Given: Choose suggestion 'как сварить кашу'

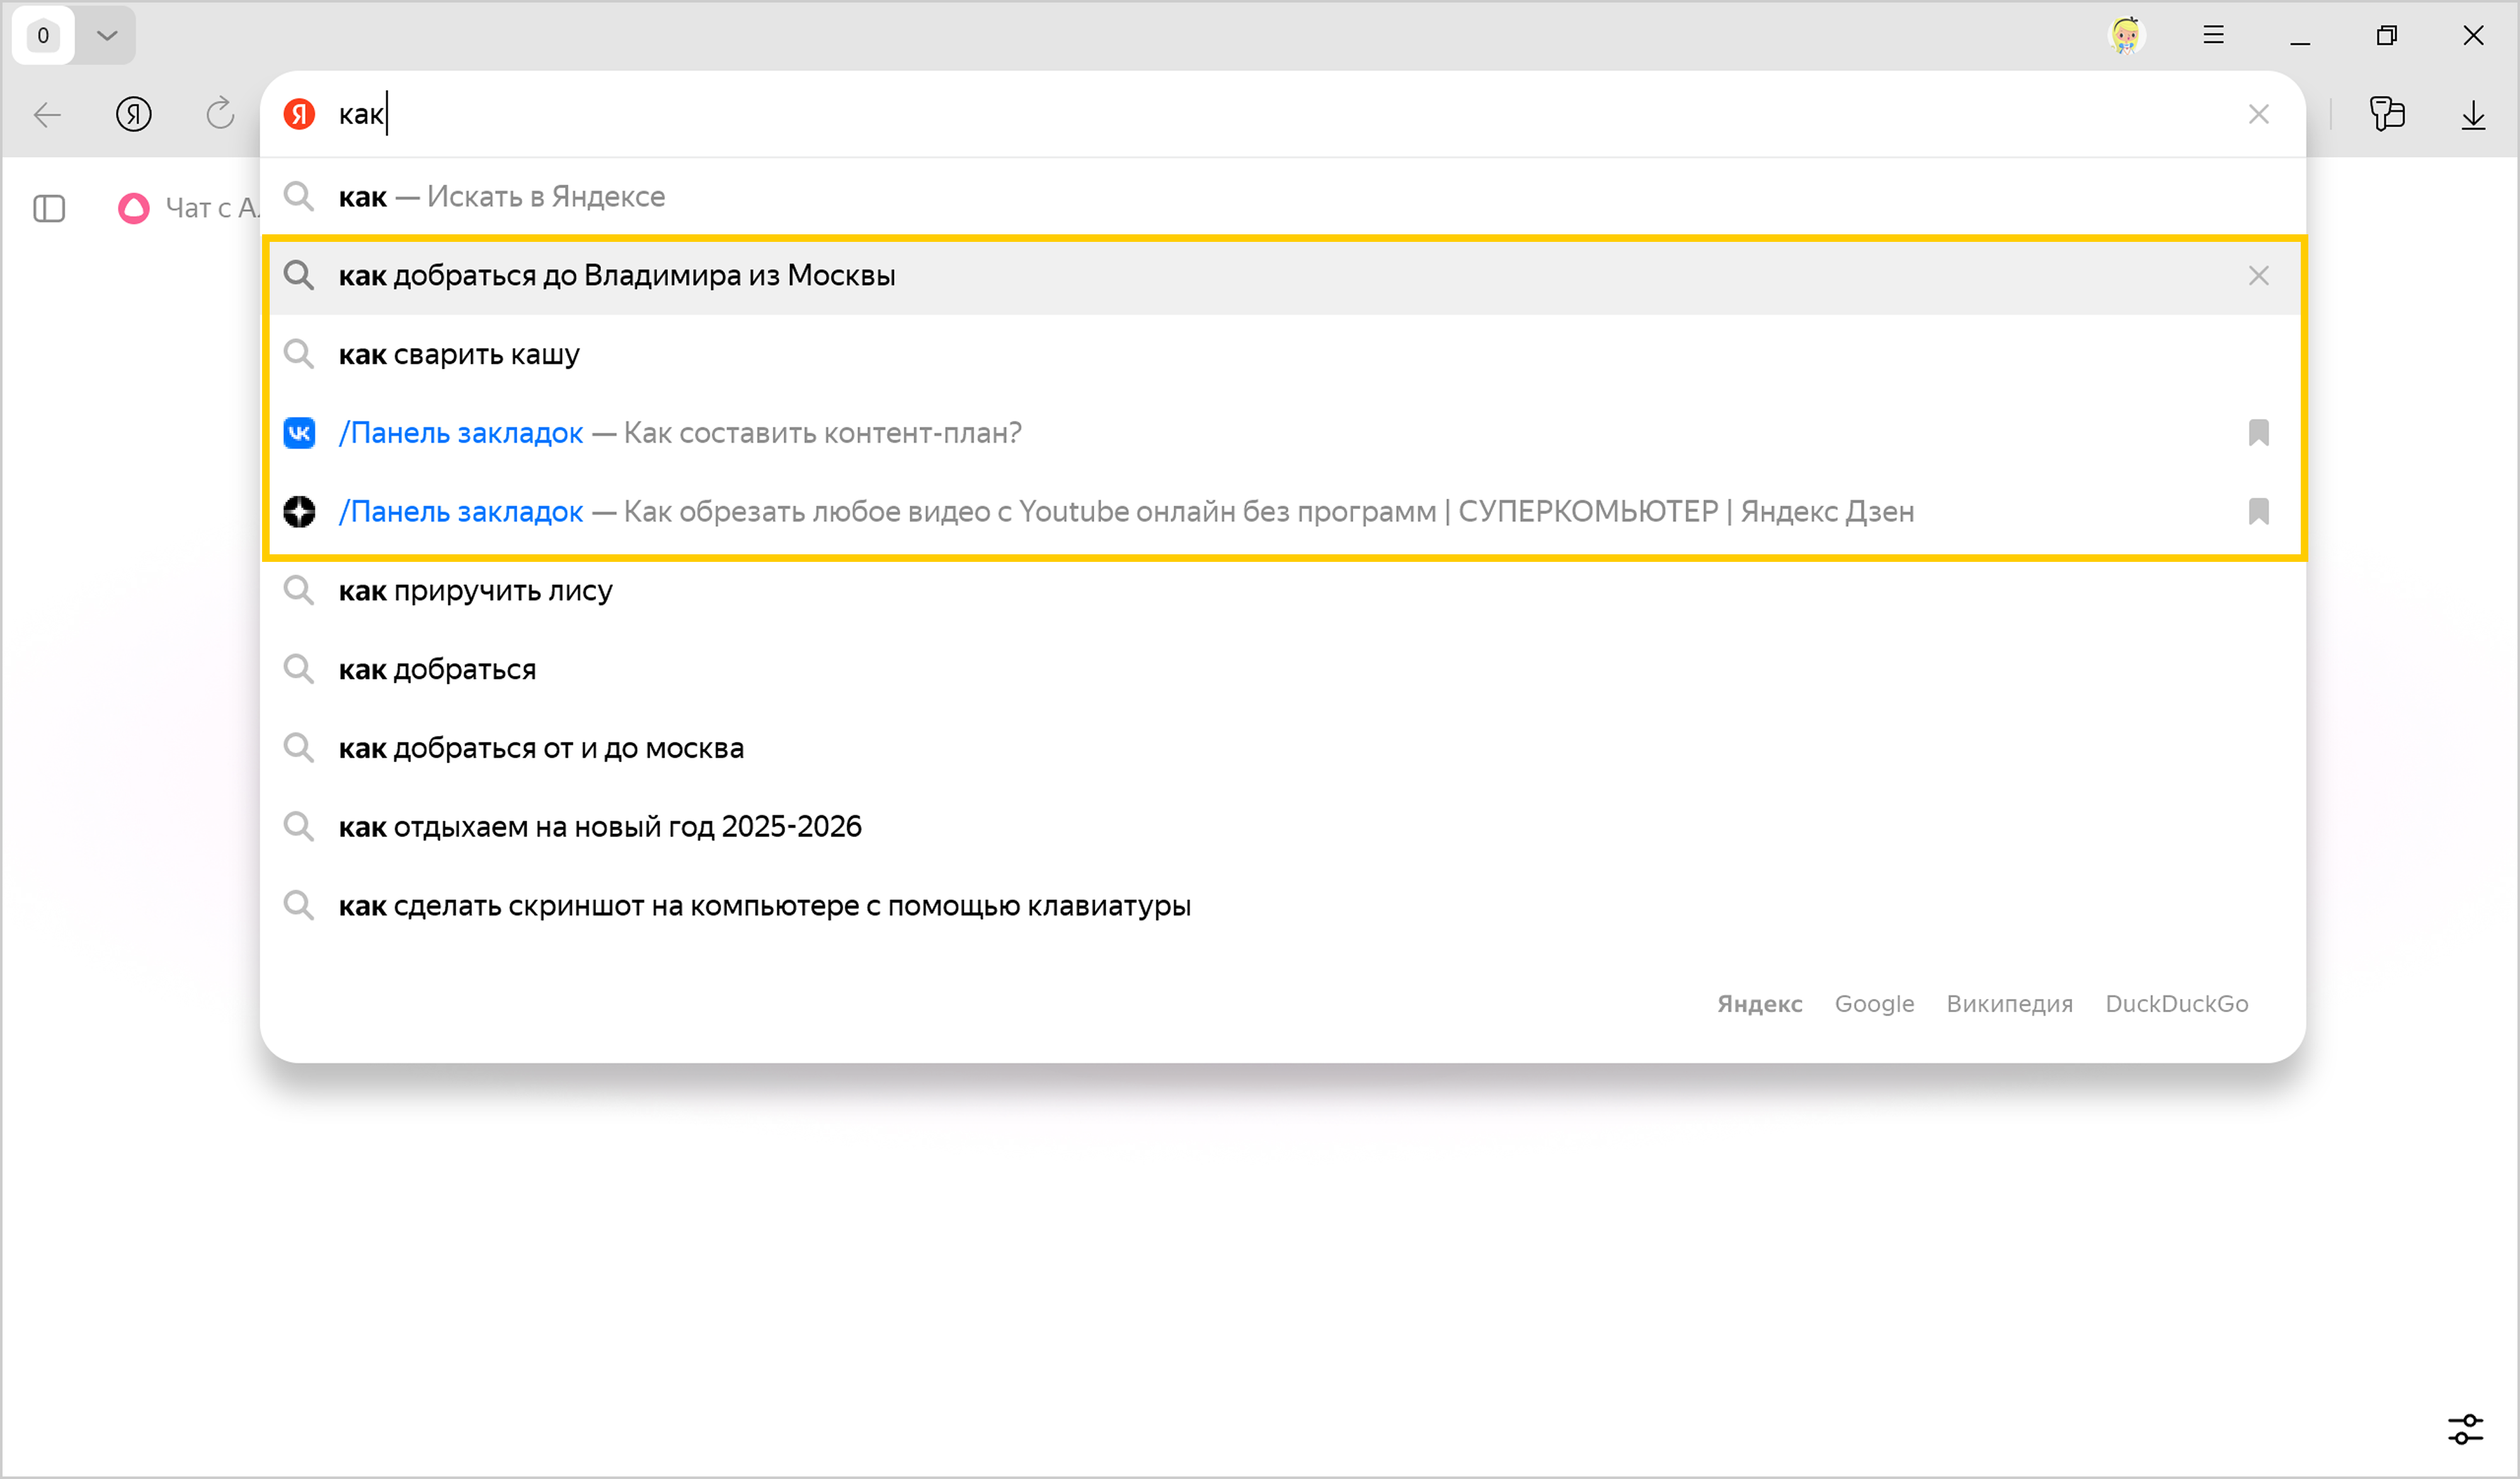Looking at the screenshot, I should [x=459, y=354].
